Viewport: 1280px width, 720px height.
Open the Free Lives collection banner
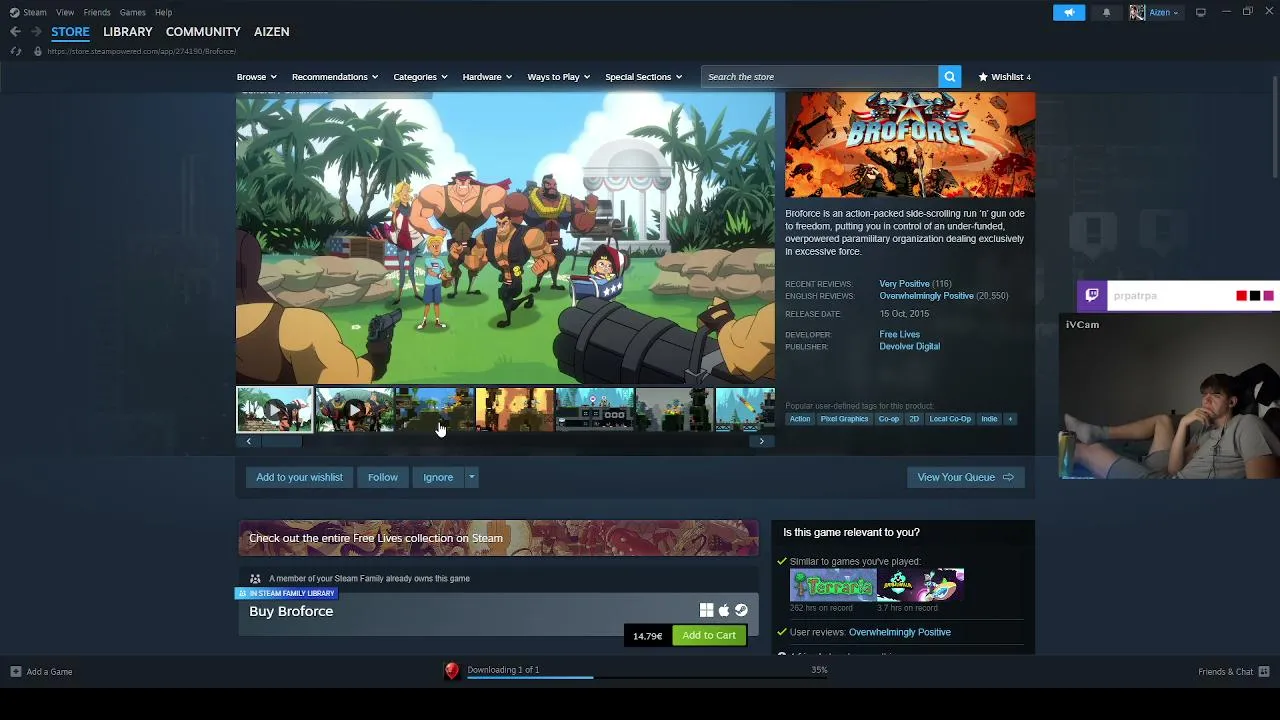point(498,538)
